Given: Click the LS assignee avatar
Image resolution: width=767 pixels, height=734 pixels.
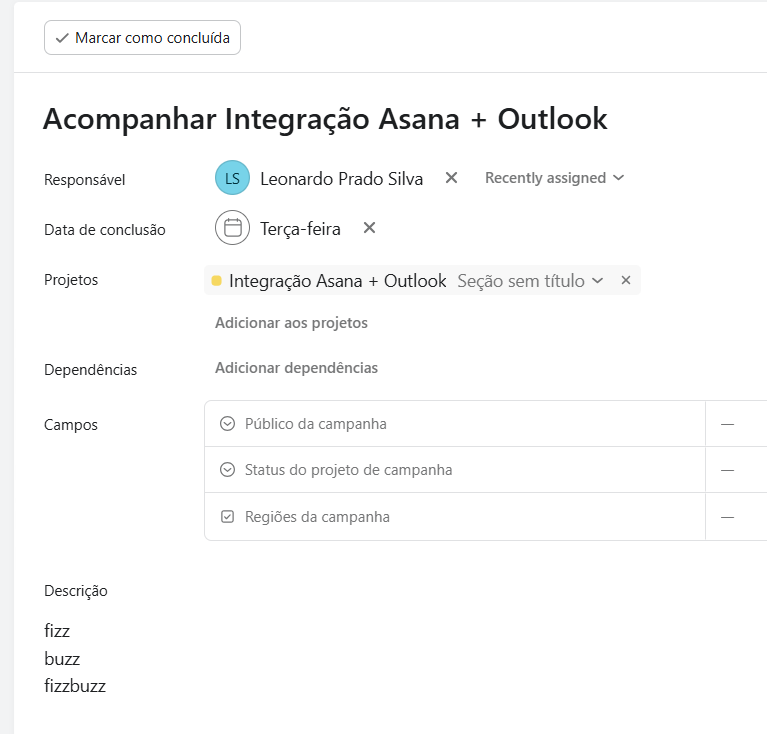Looking at the screenshot, I should [x=232, y=178].
